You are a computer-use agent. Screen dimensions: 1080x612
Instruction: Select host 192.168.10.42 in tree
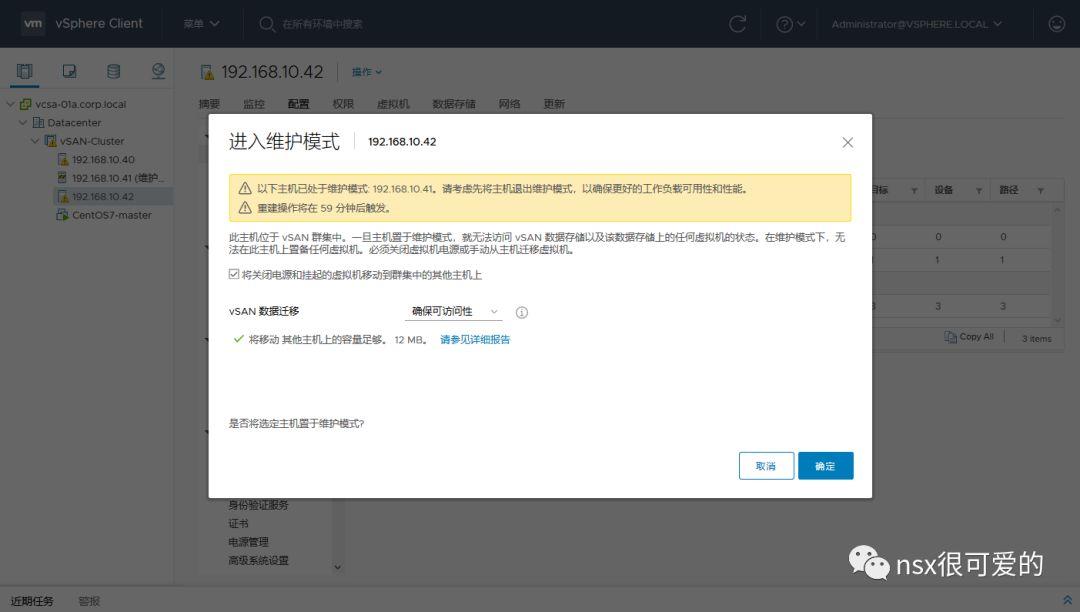103,196
